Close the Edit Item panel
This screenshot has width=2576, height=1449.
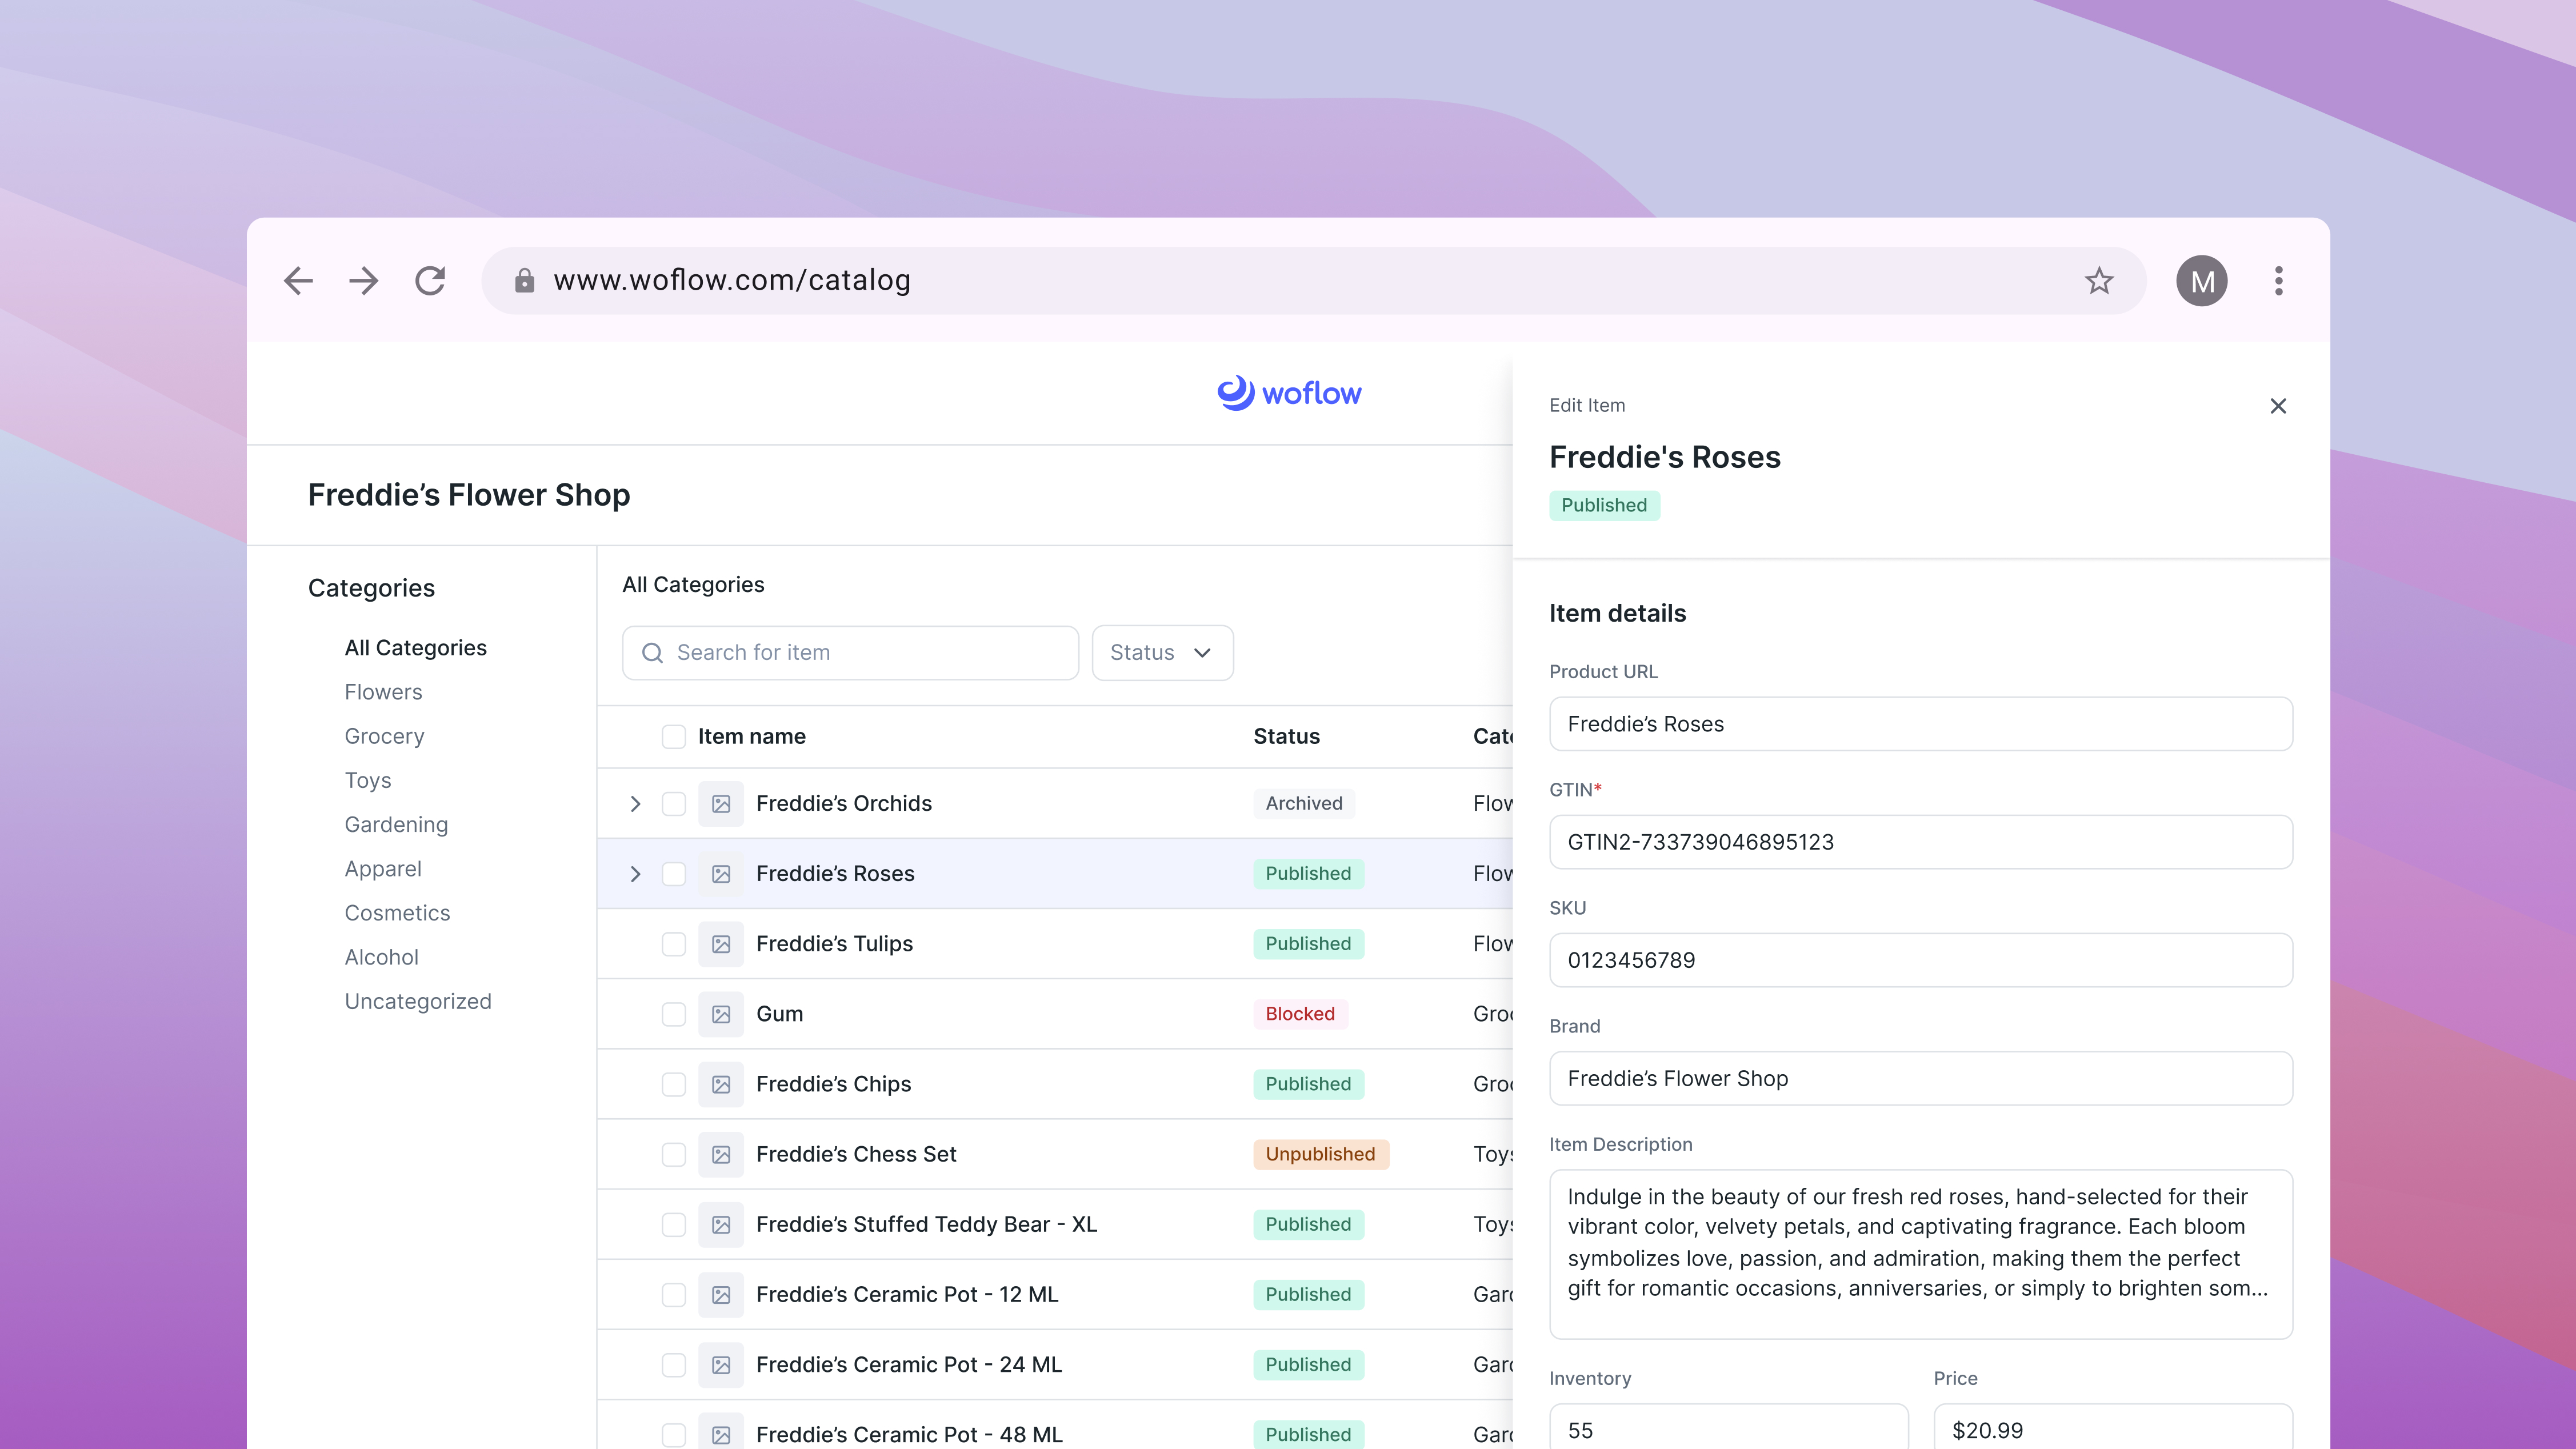[x=2277, y=406]
